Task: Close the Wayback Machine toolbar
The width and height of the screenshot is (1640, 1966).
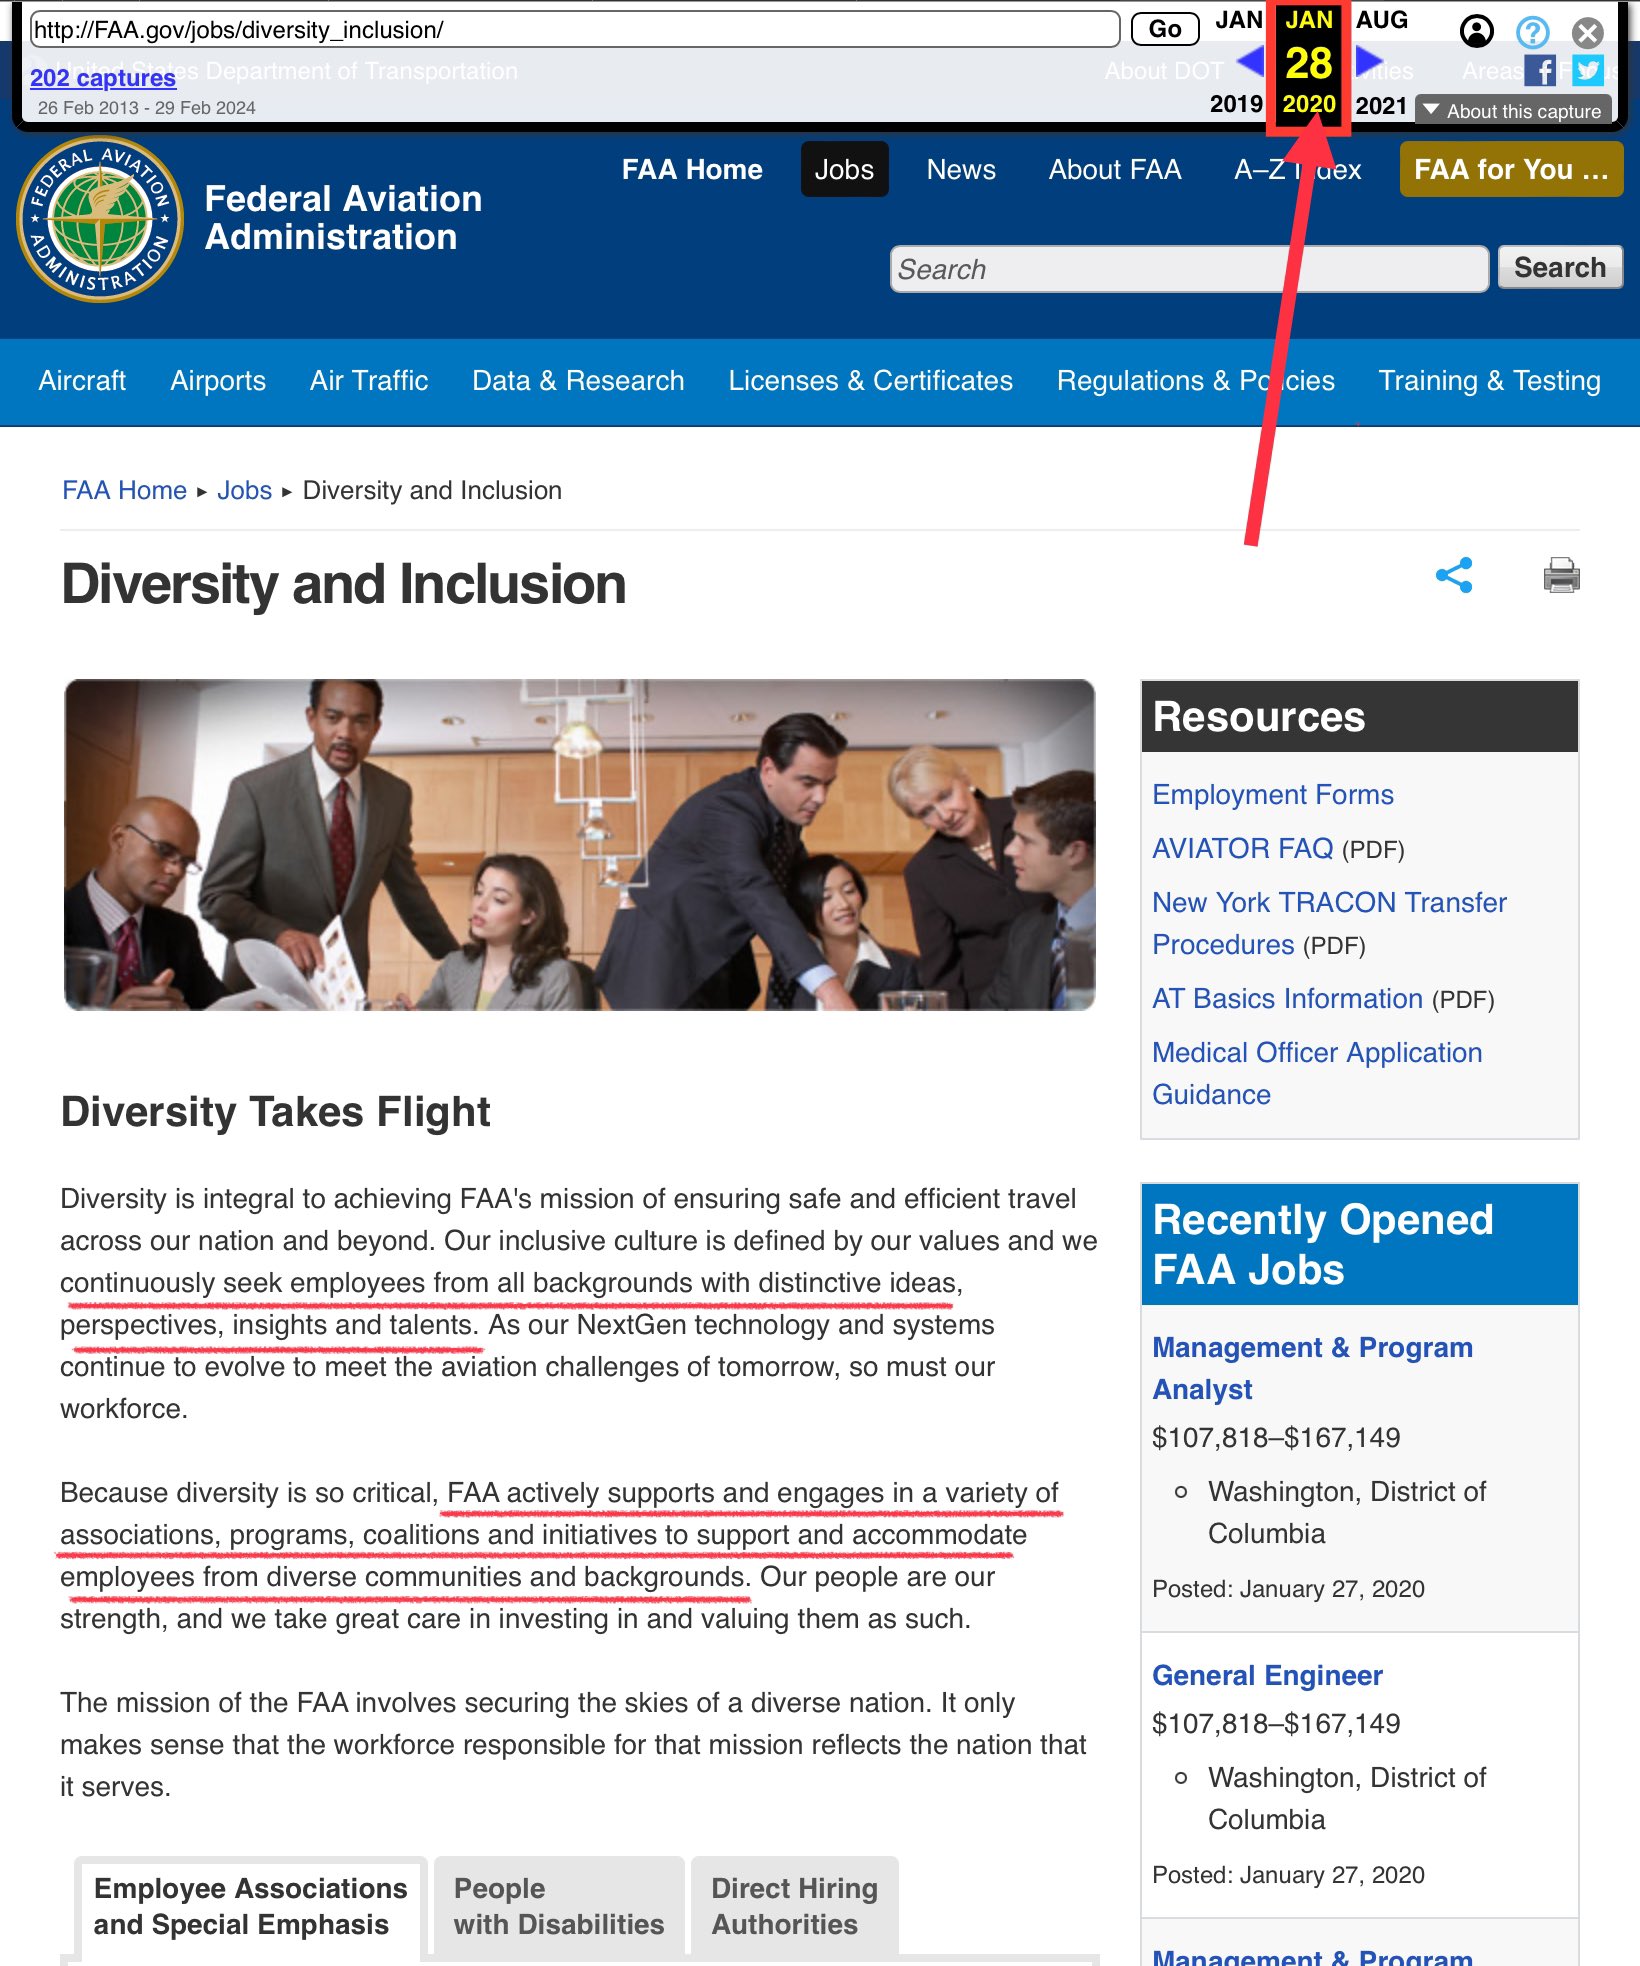Action: click(x=1587, y=33)
